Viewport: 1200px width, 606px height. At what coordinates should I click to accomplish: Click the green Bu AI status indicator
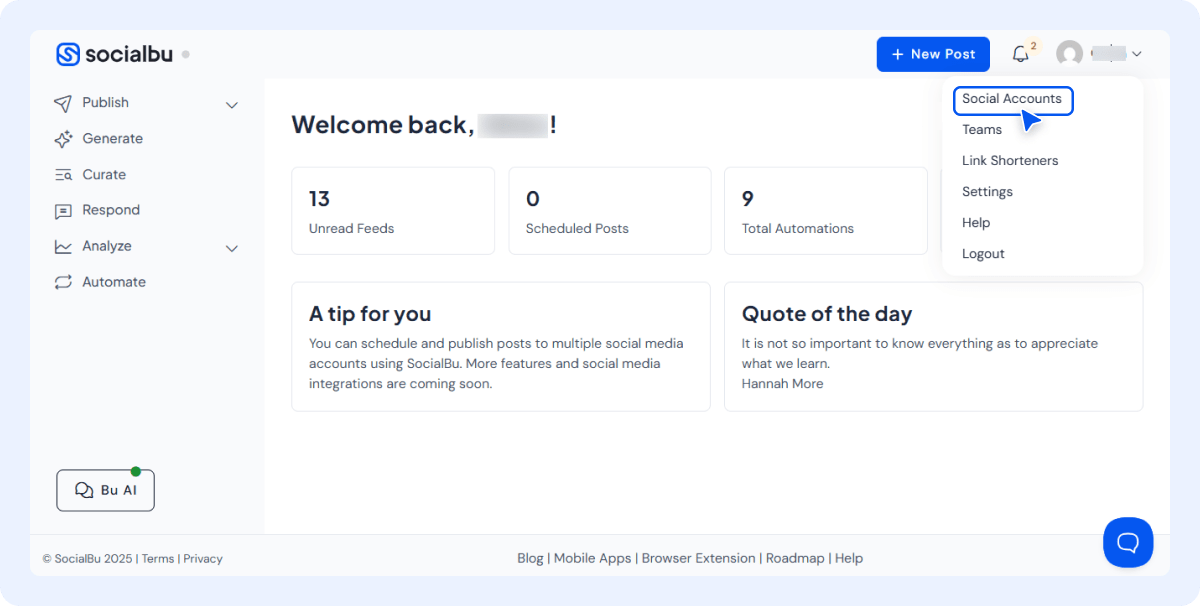[x=136, y=470]
